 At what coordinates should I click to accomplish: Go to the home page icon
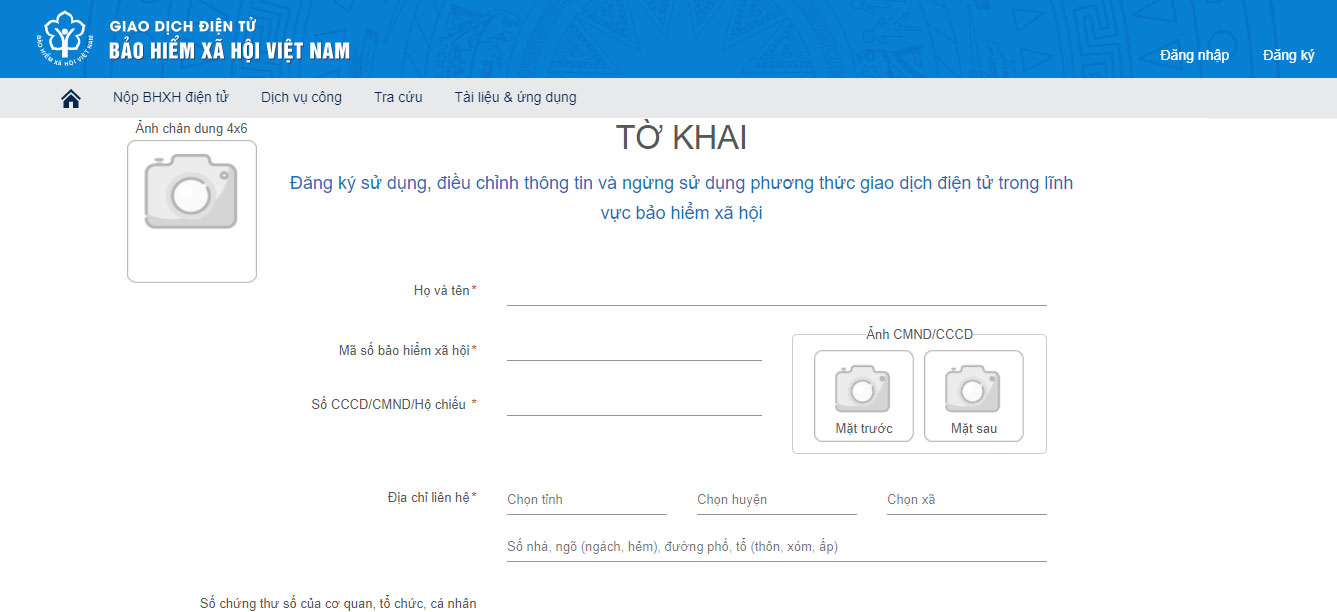[x=71, y=98]
